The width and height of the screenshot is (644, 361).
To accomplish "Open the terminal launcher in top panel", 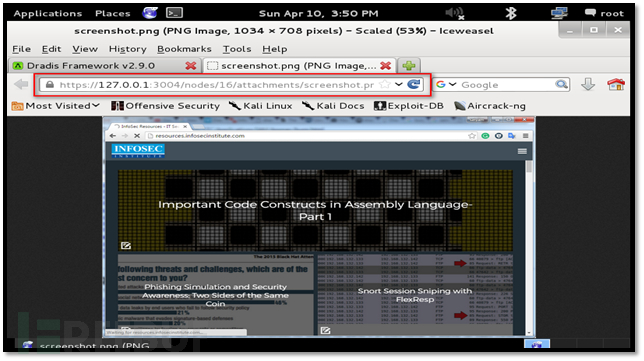I will click(174, 13).
